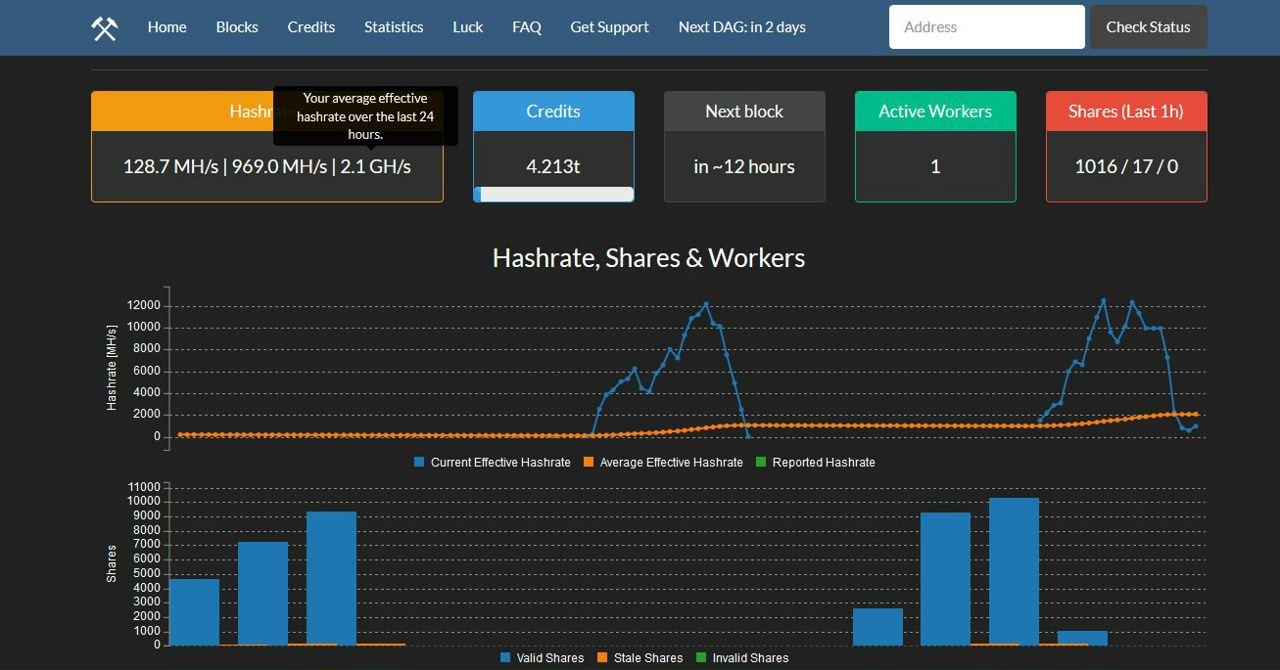Click the Next DAG countdown link
Screen dimensions: 1280x670
coord(741,27)
